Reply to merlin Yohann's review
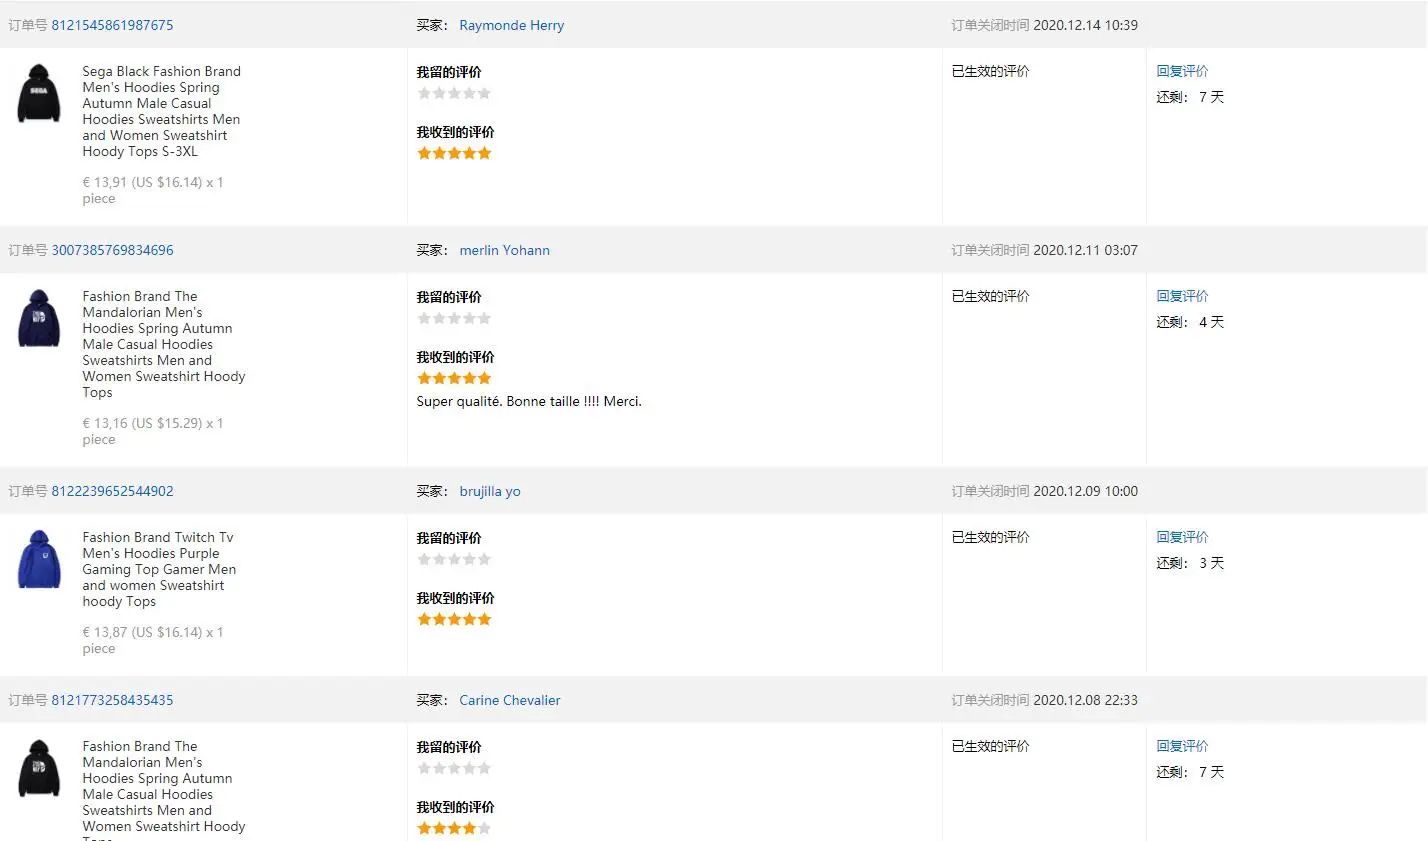Screen dimensions: 1428x841 tap(1182, 296)
